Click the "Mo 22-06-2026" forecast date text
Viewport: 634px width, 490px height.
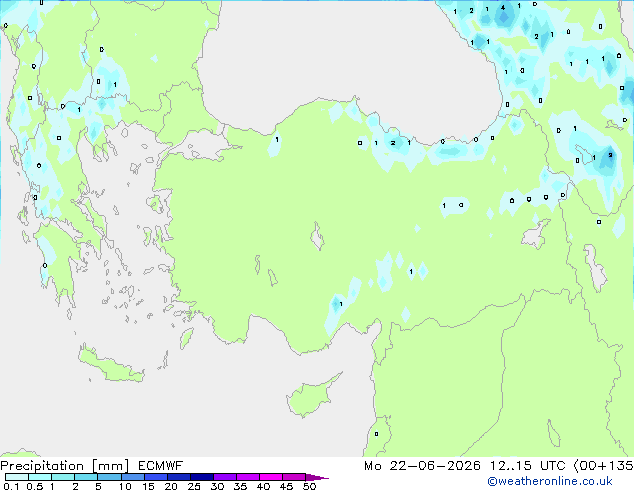[x=422, y=466]
